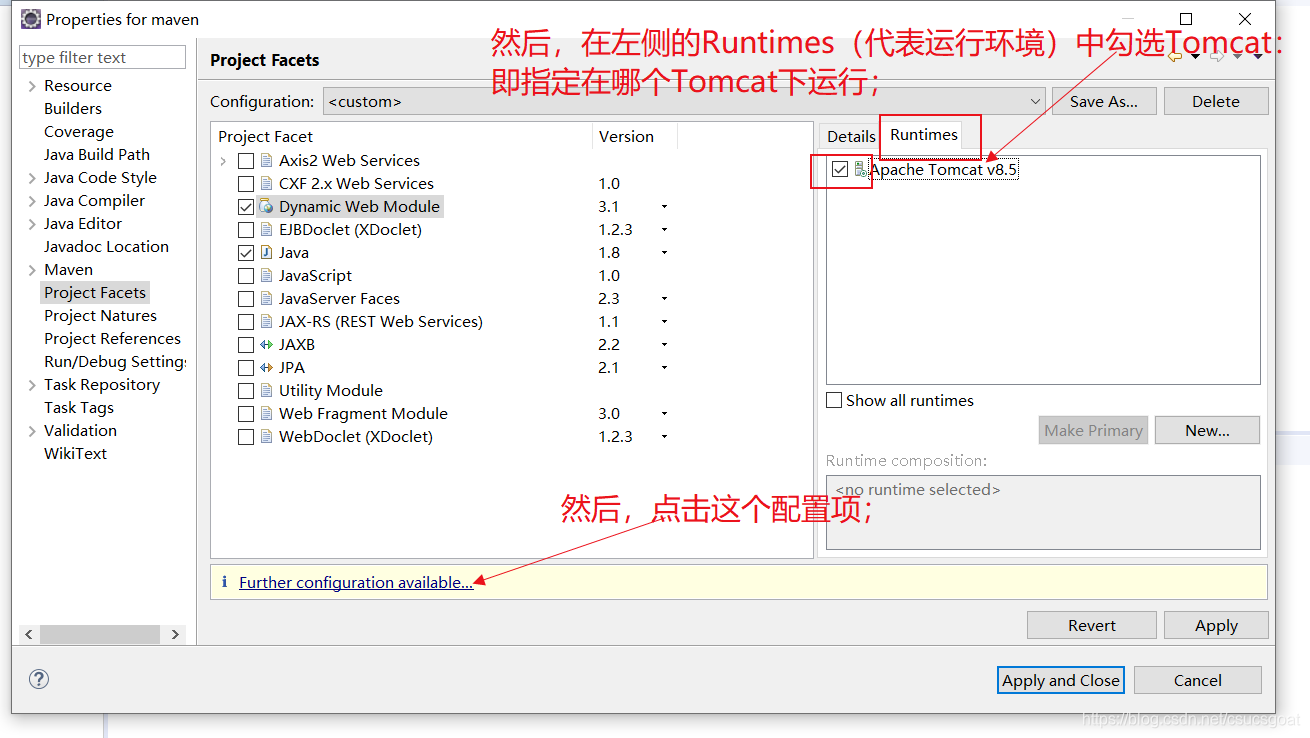Click the JavaServer Faces facet icon
The height and width of the screenshot is (738, 1310).
click(x=266, y=299)
